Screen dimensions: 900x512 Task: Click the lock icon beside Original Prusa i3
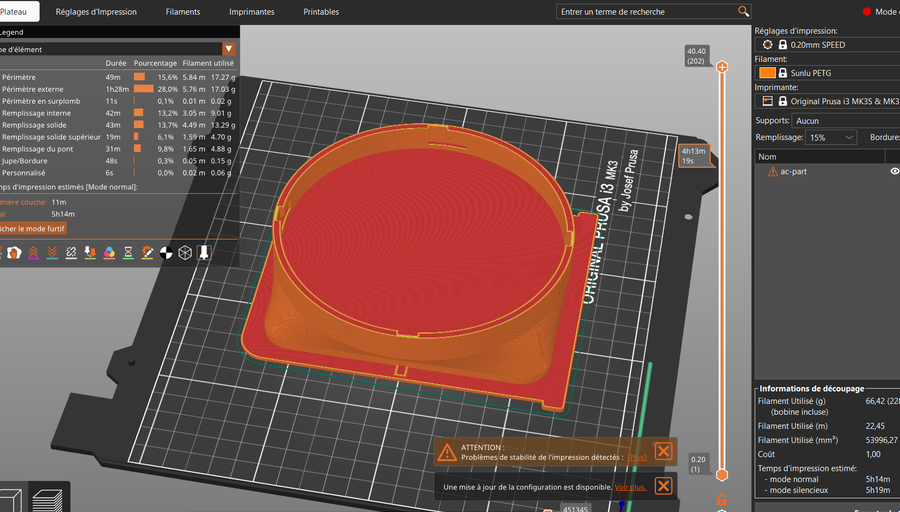[782, 101]
